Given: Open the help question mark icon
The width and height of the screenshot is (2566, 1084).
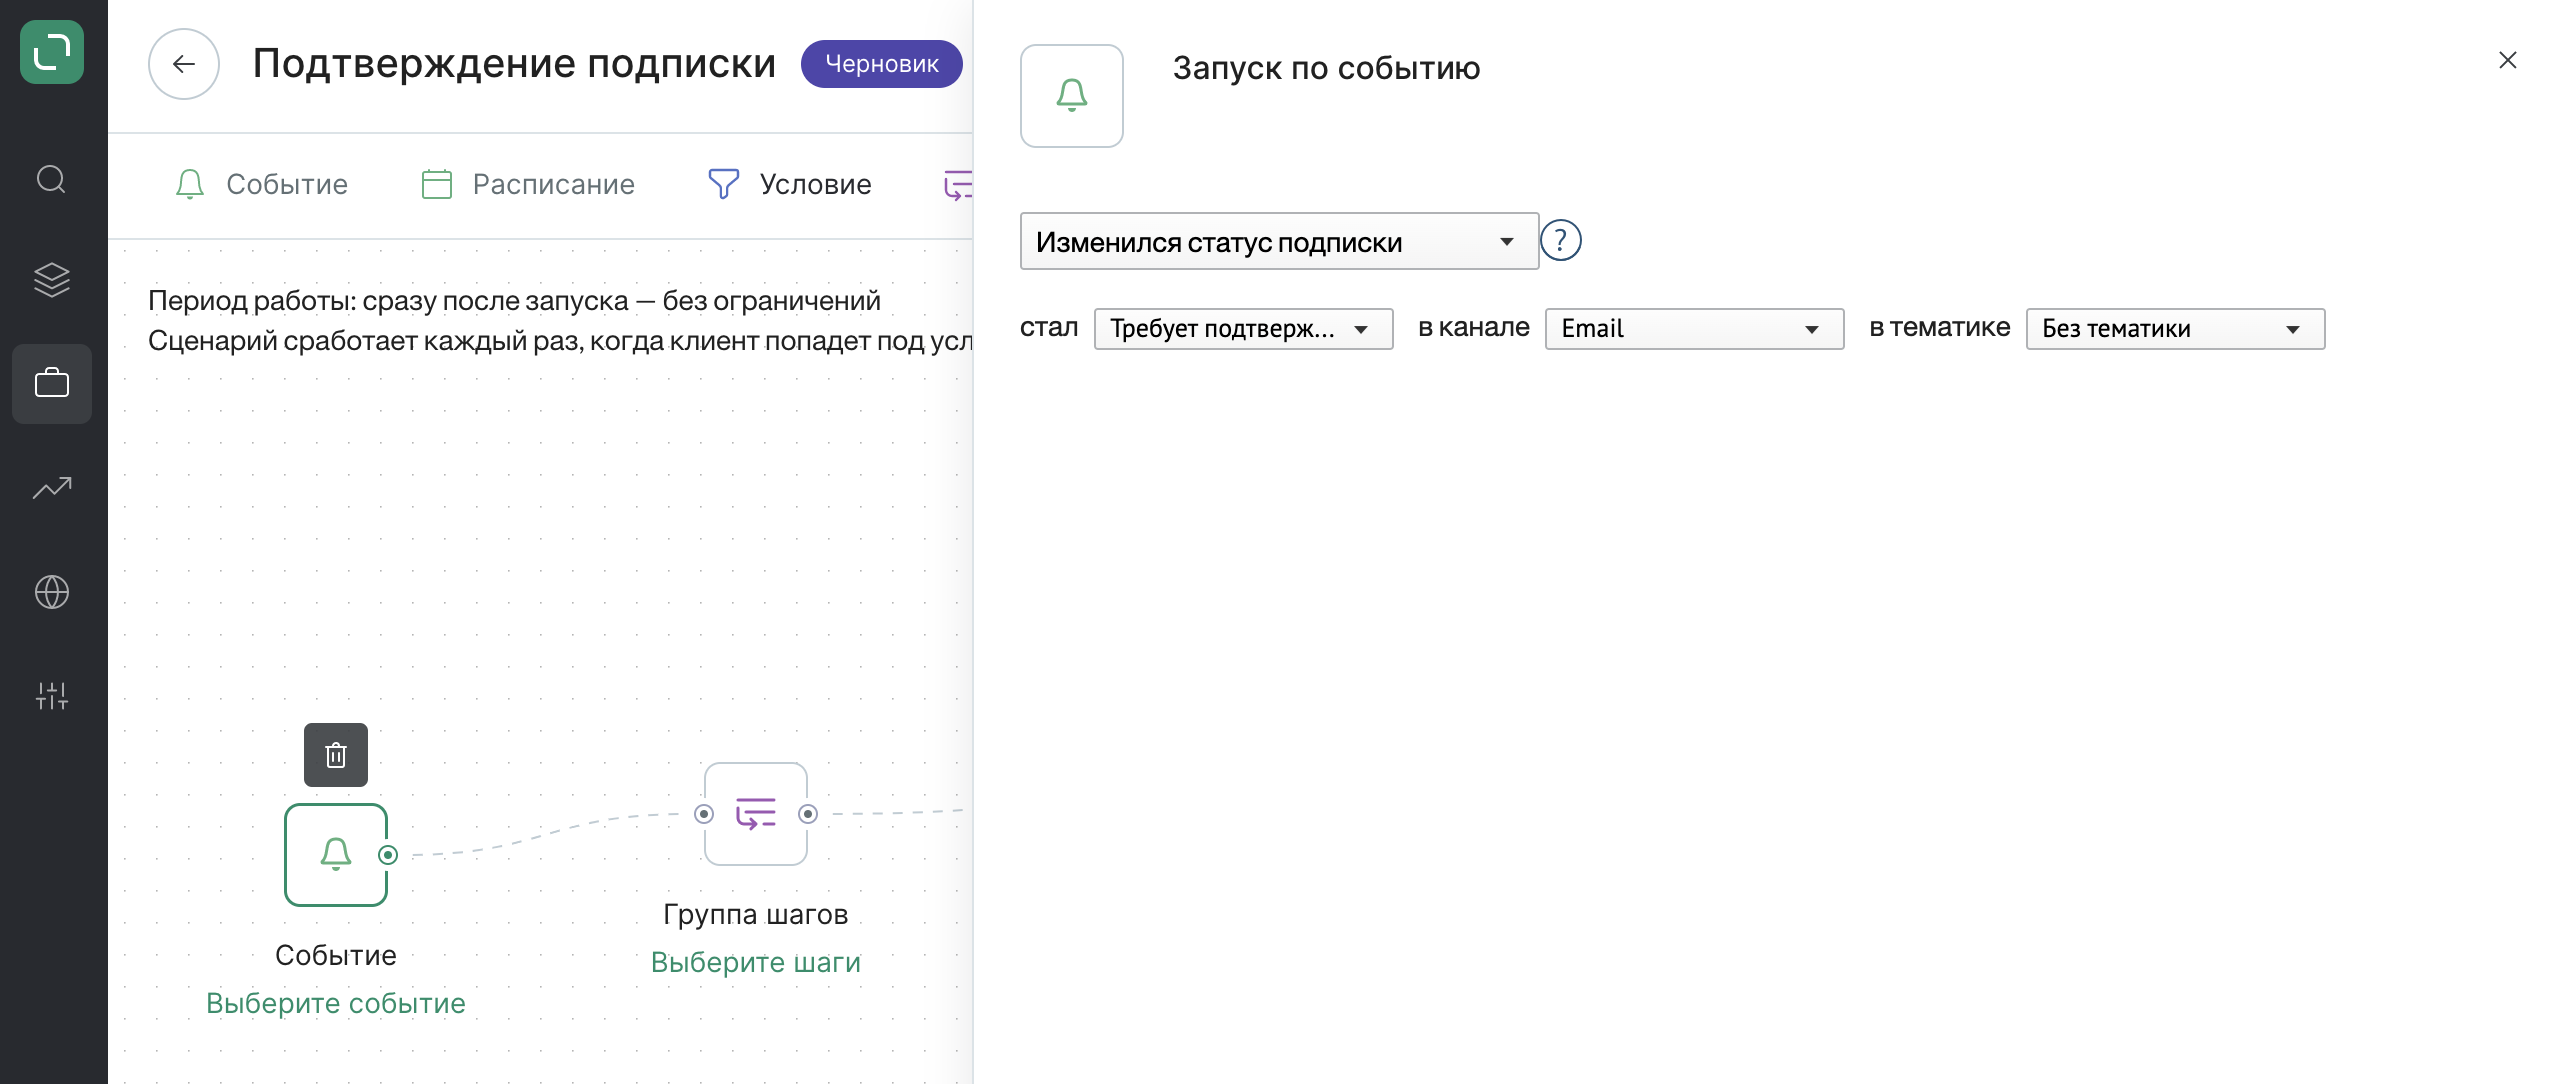Looking at the screenshot, I should [x=1560, y=241].
